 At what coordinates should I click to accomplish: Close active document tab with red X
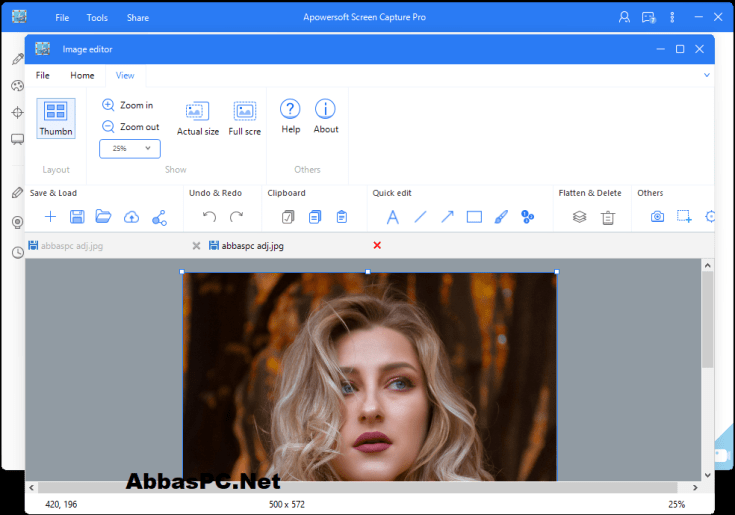pos(377,245)
